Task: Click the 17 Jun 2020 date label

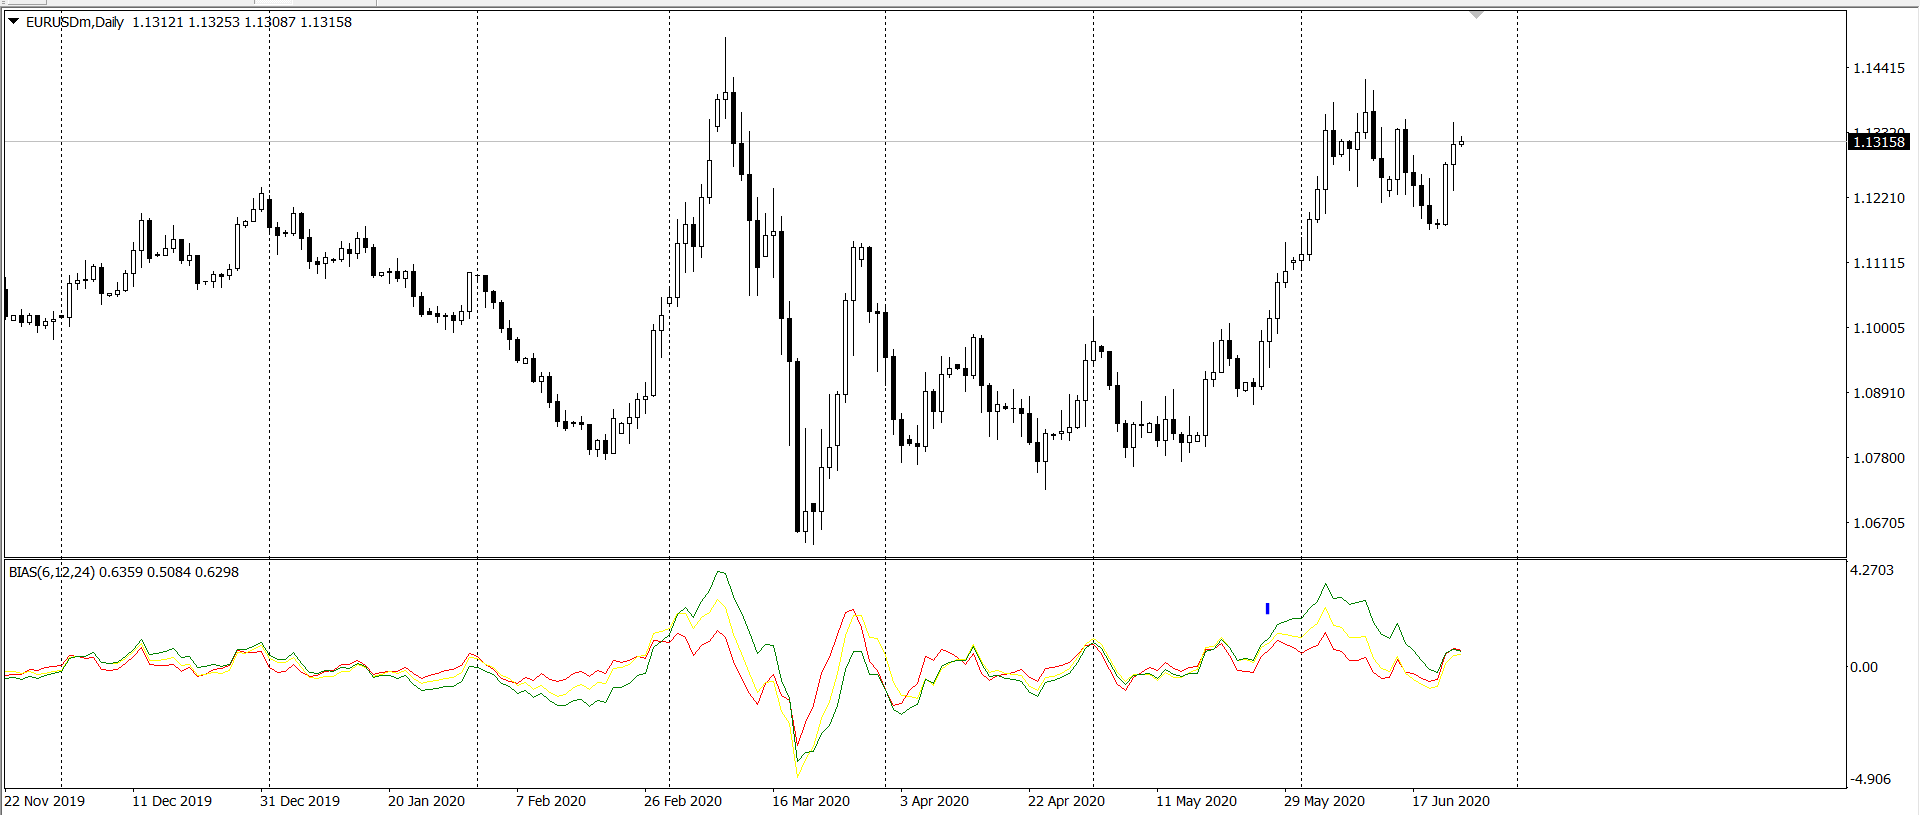Action: click(x=1451, y=801)
